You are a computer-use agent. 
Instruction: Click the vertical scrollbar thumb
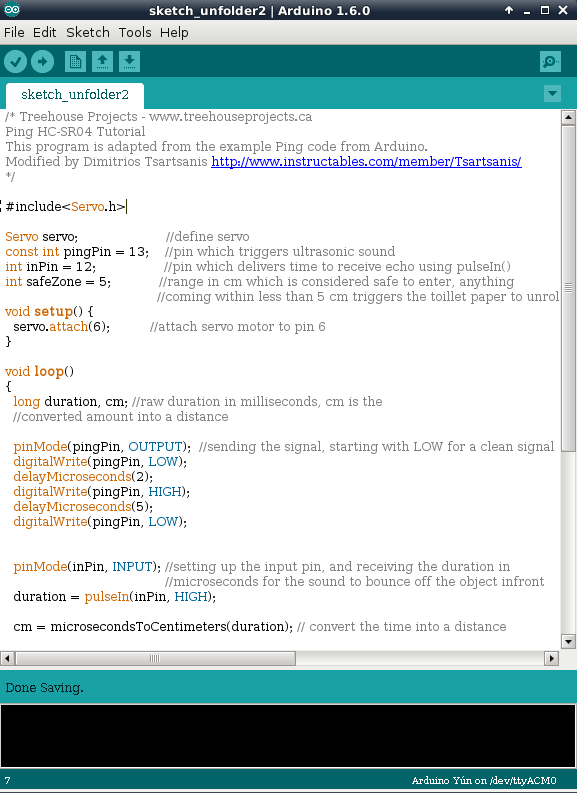point(568,288)
